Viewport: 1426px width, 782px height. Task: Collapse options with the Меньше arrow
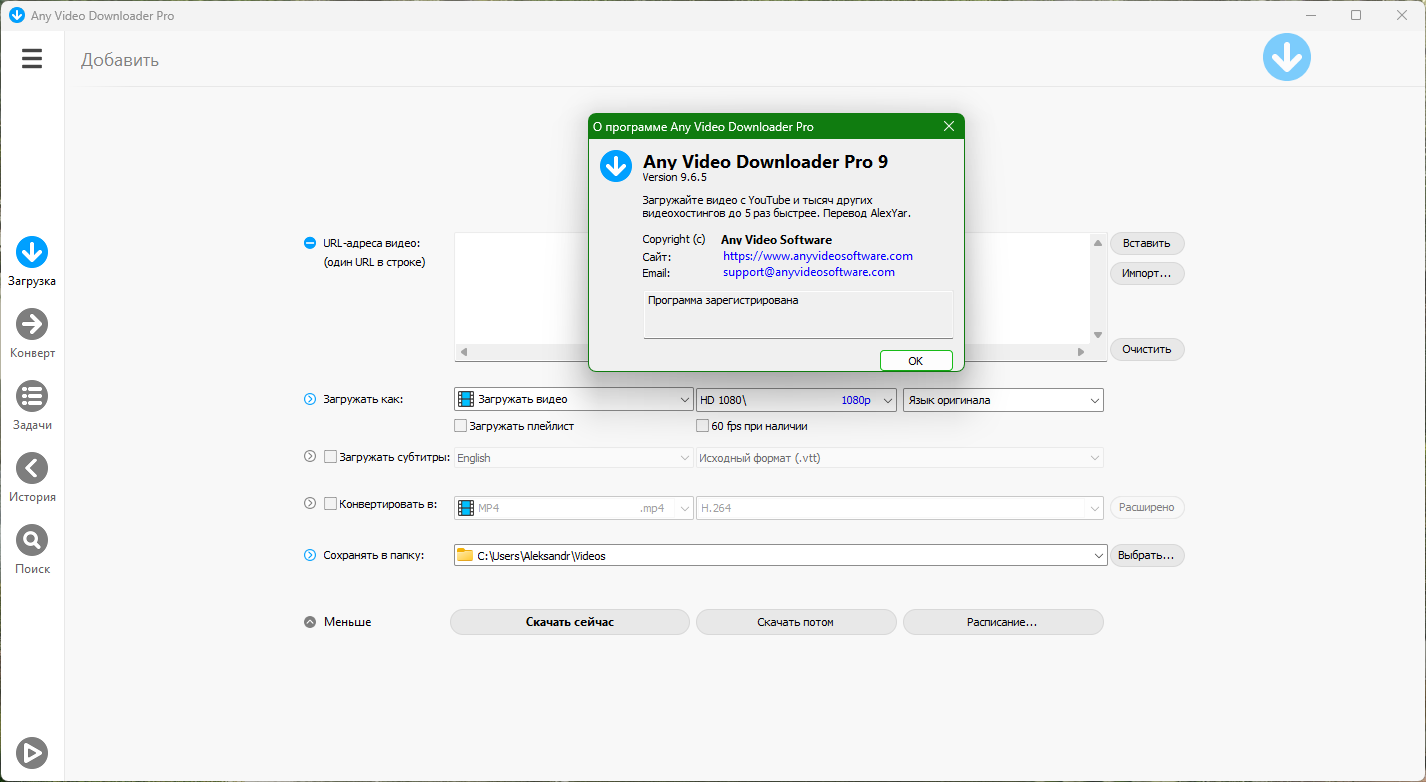[310, 622]
